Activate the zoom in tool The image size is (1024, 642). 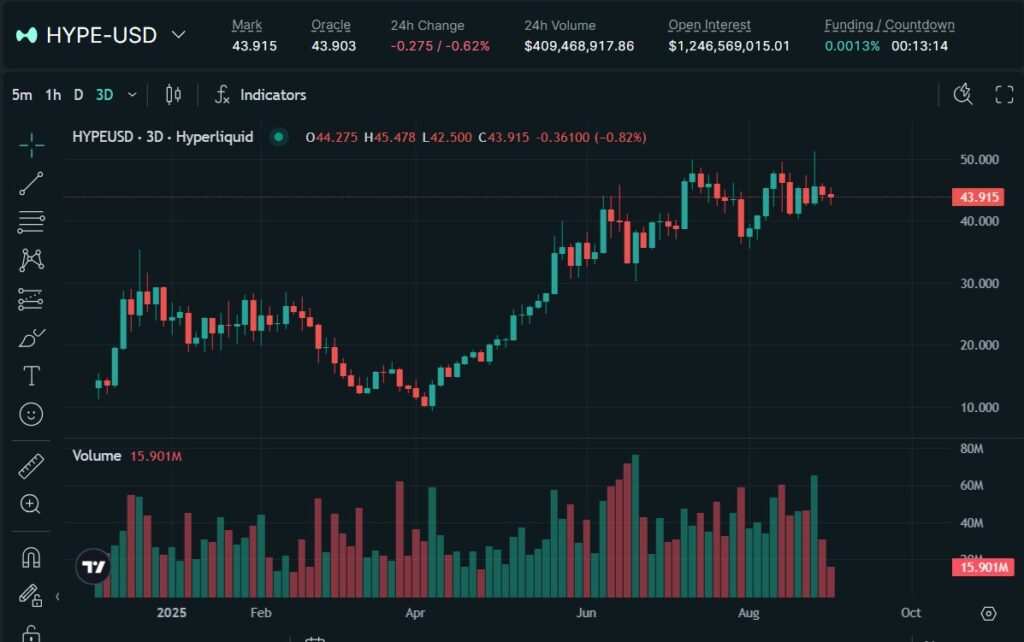click(31, 504)
